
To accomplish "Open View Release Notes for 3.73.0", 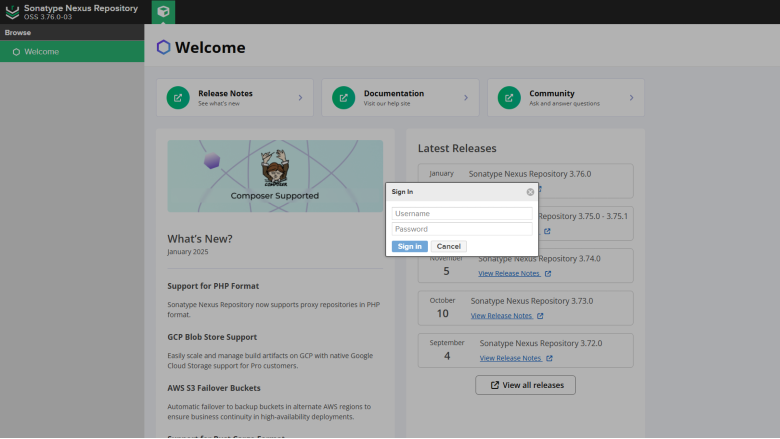I will coord(501,316).
